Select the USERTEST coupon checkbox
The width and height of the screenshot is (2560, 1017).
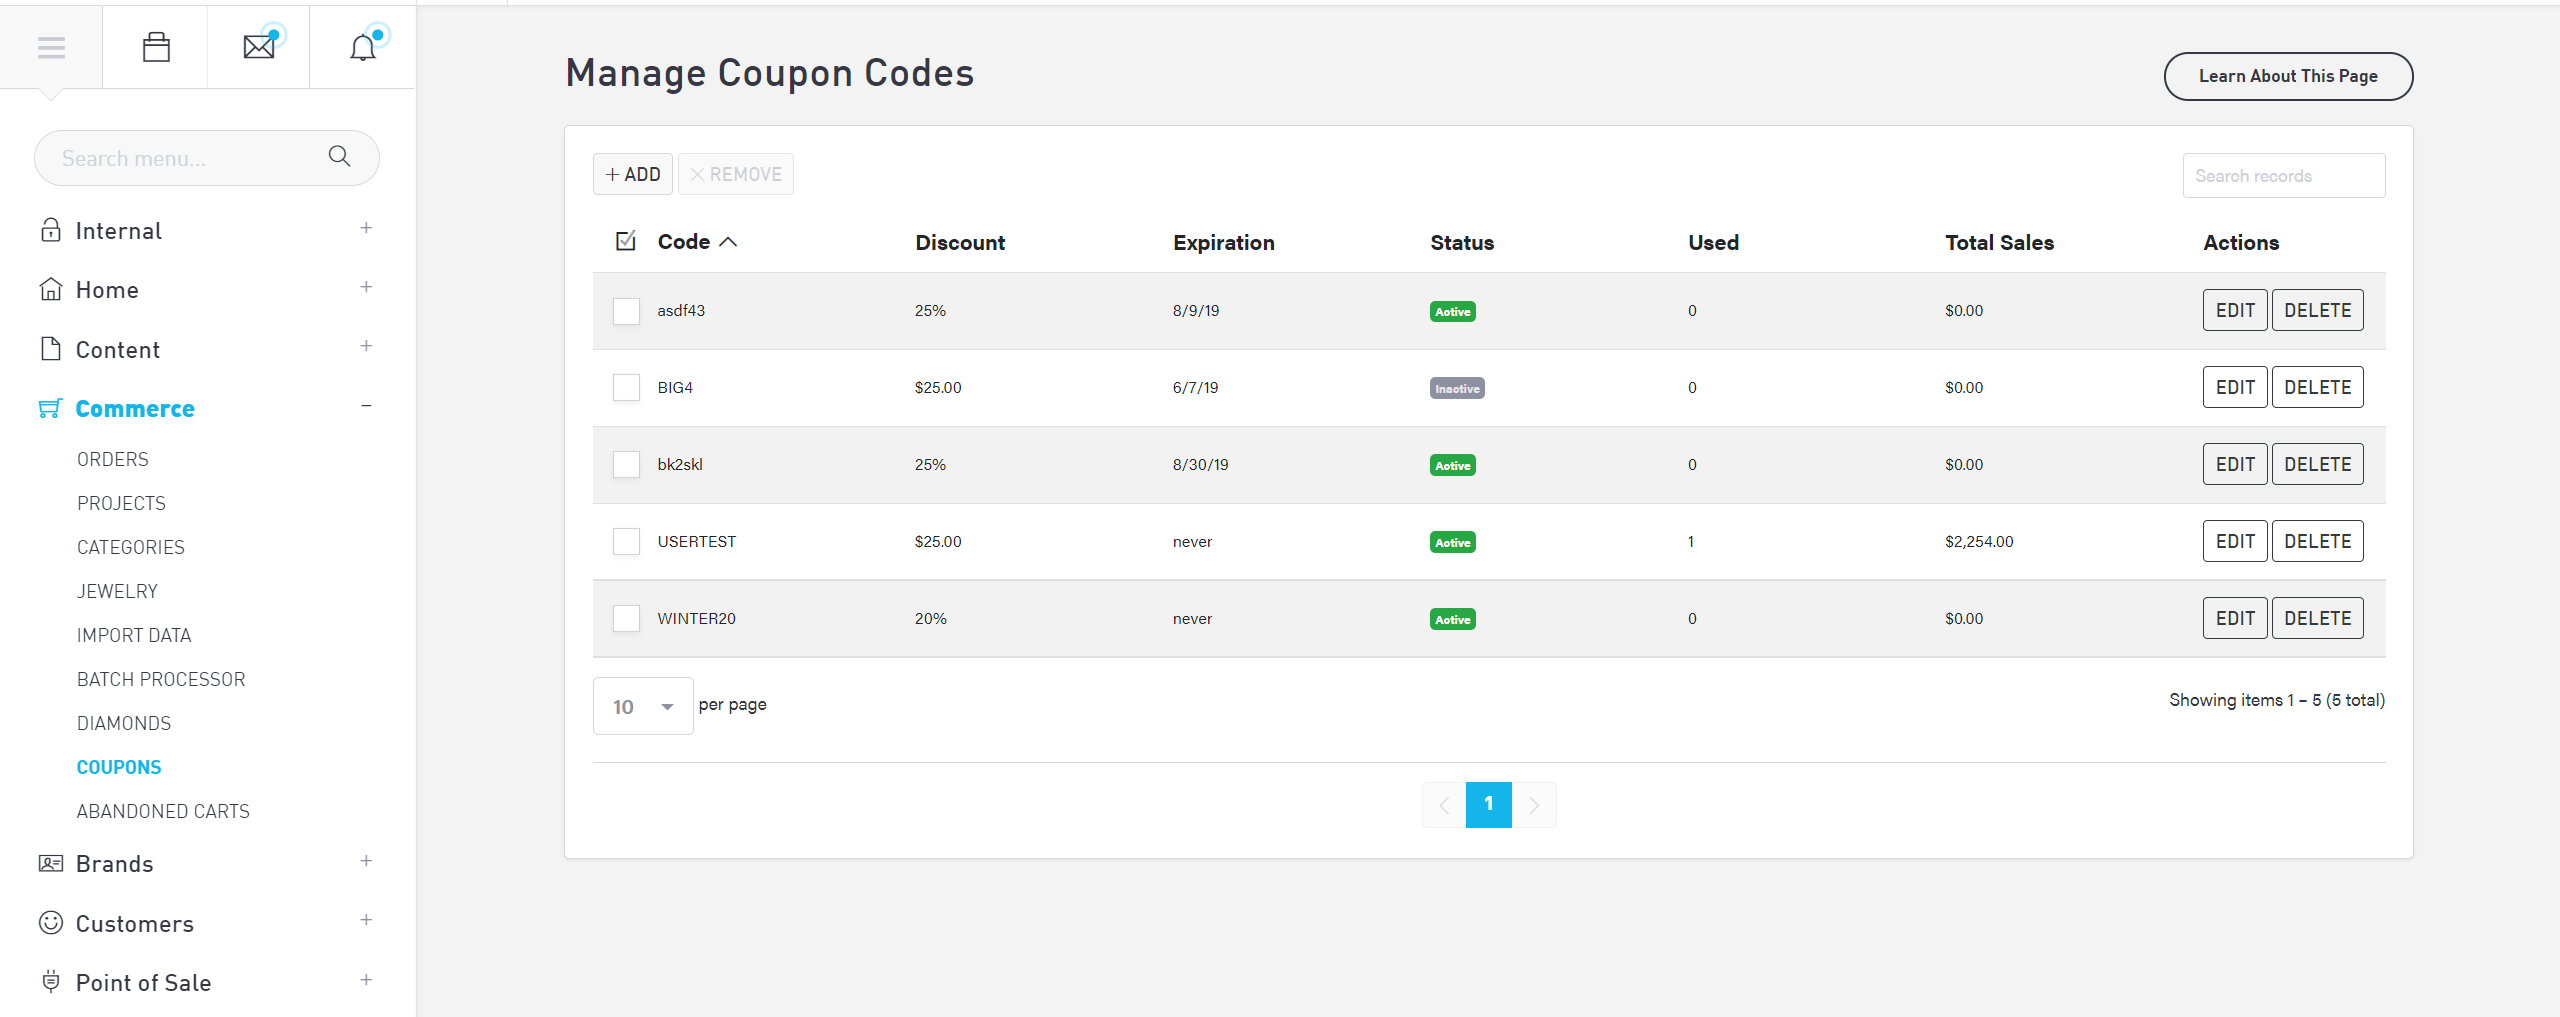(626, 542)
